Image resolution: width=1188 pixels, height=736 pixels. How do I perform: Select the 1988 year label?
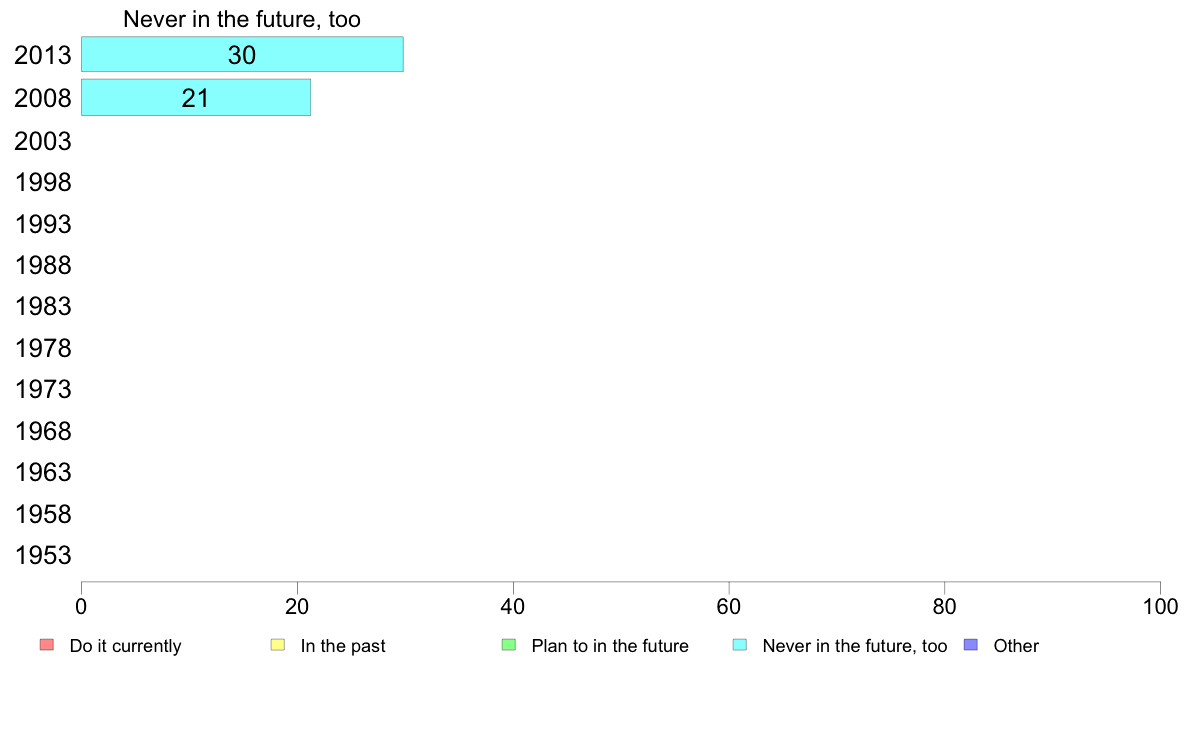click(x=42, y=265)
